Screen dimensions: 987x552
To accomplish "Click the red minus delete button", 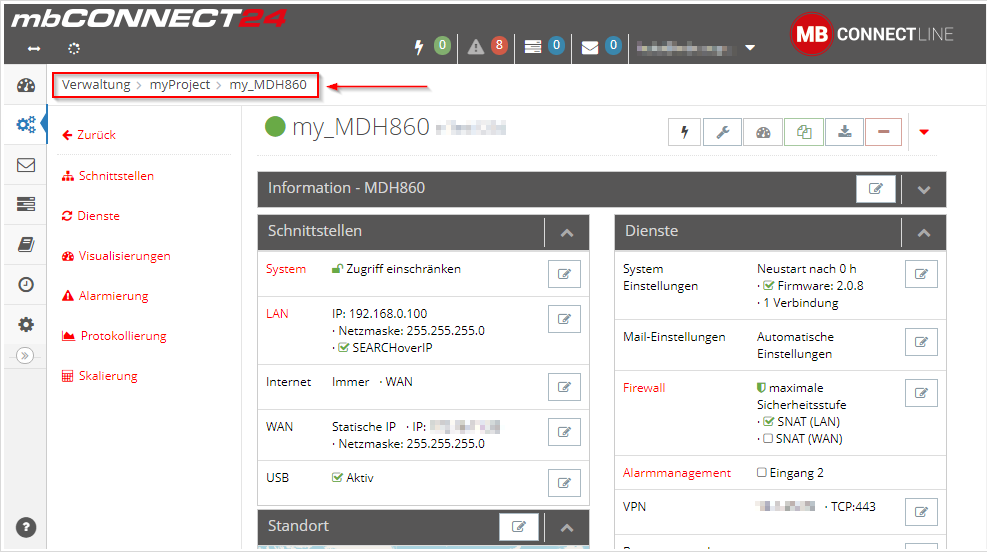I will pyautogui.click(x=884, y=132).
